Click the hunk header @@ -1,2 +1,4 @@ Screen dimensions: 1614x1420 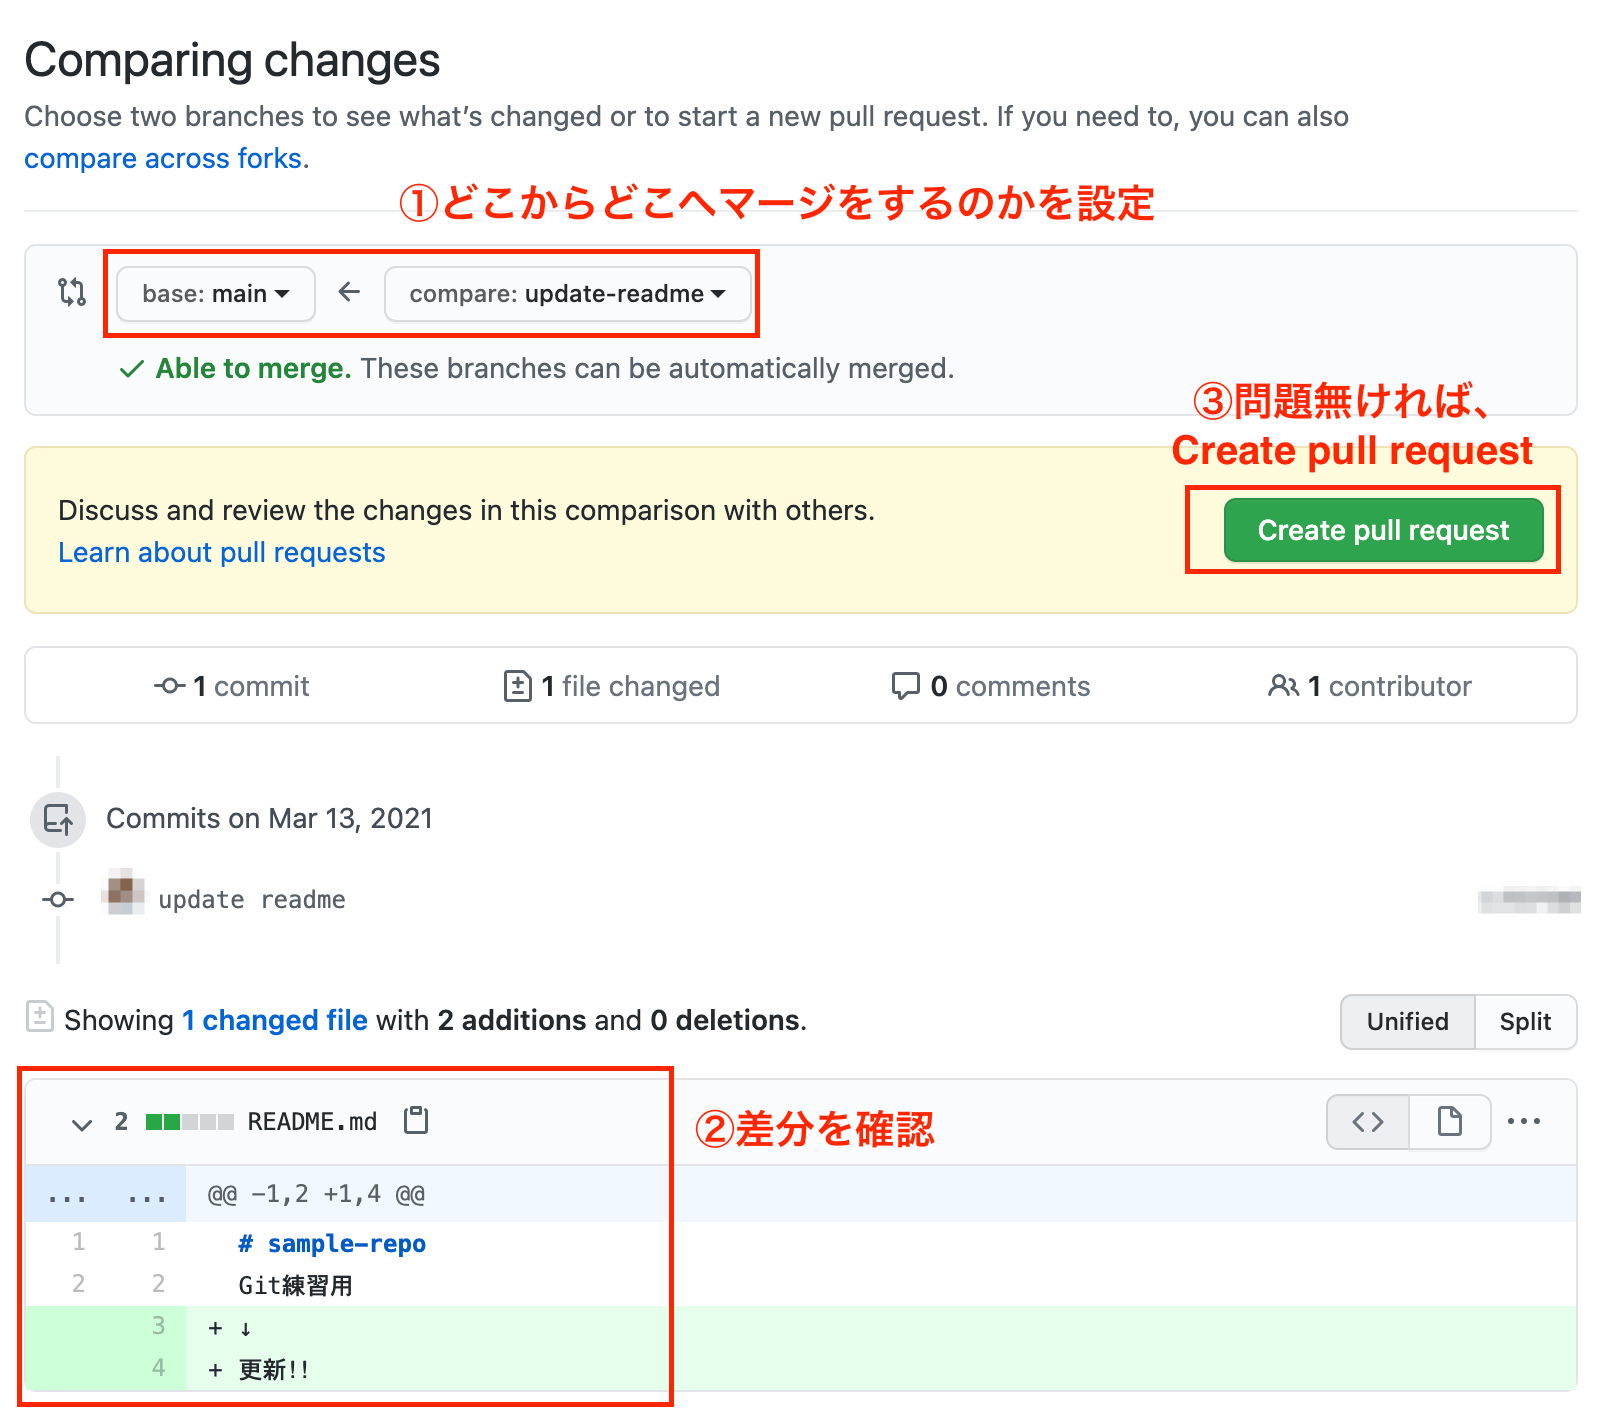tap(316, 1194)
